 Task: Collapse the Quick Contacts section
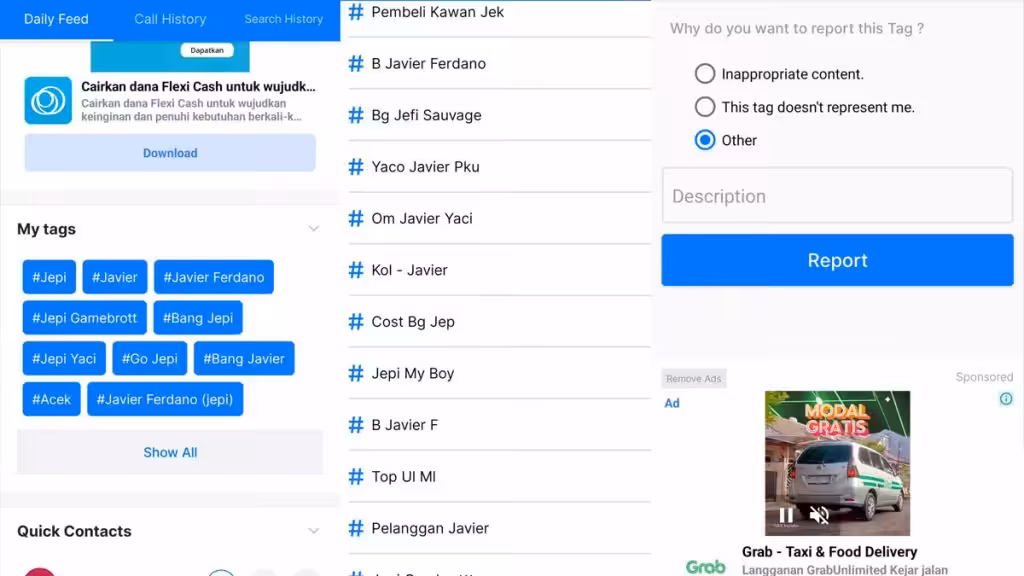coord(313,531)
